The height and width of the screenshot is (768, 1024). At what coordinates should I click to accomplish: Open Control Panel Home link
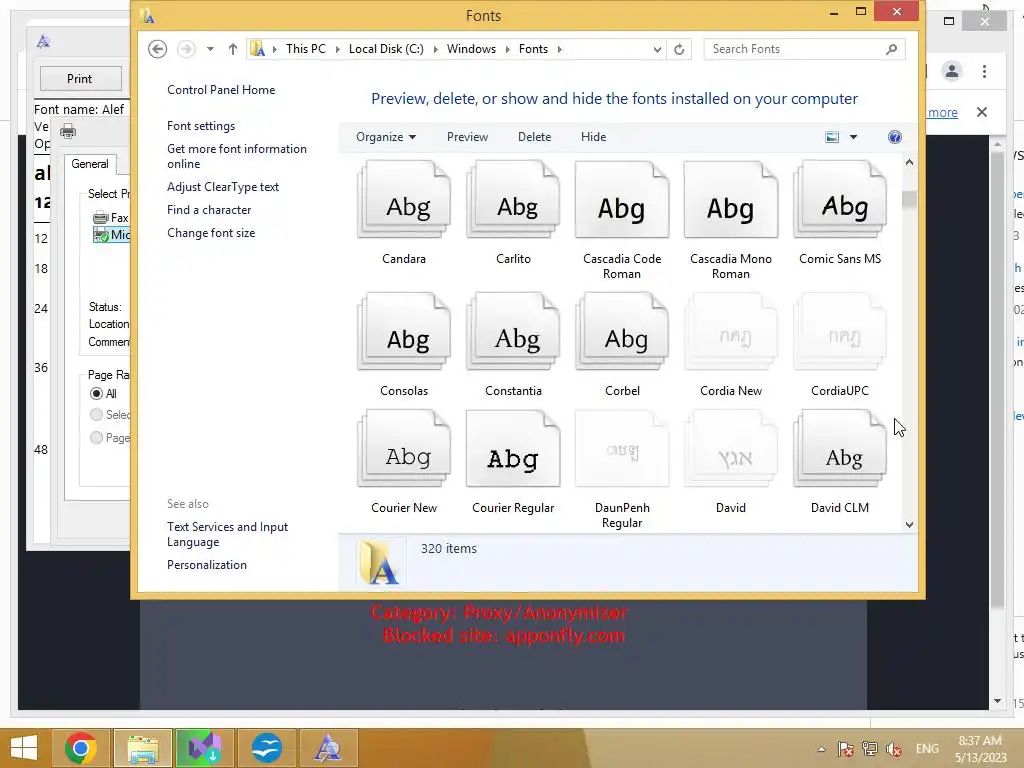click(x=221, y=90)
